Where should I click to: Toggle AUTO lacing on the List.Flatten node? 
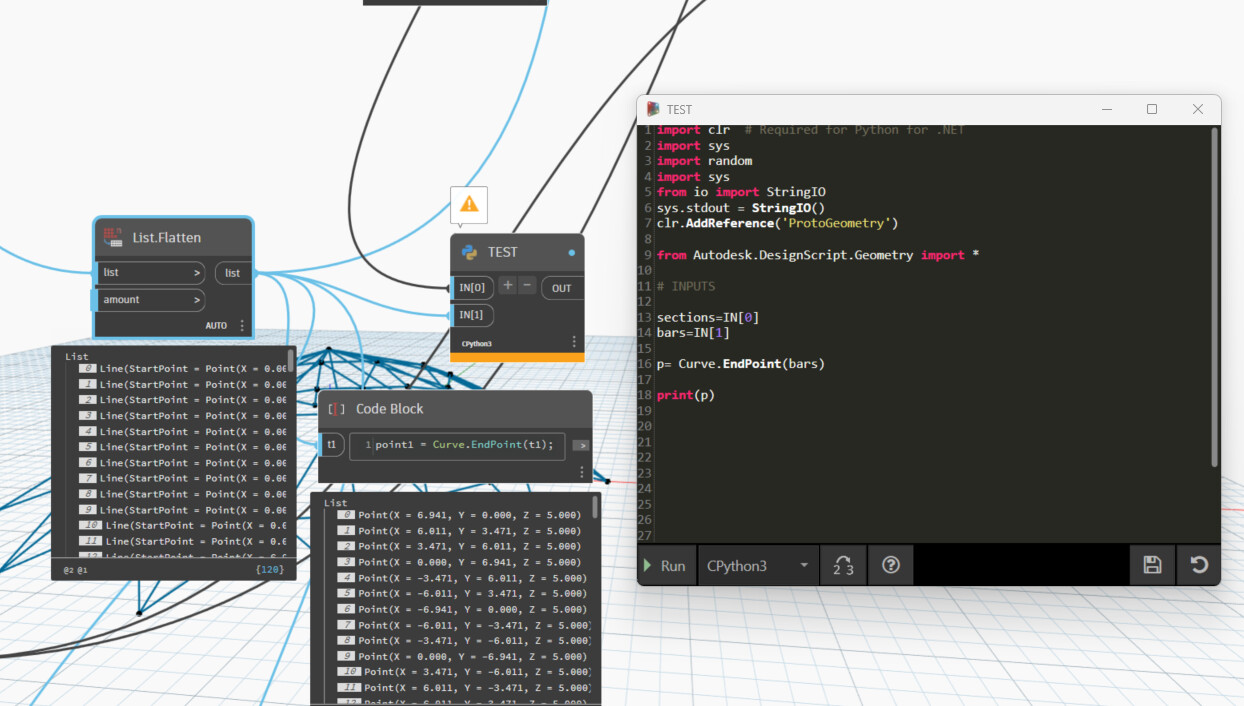(x=215, y=324)
